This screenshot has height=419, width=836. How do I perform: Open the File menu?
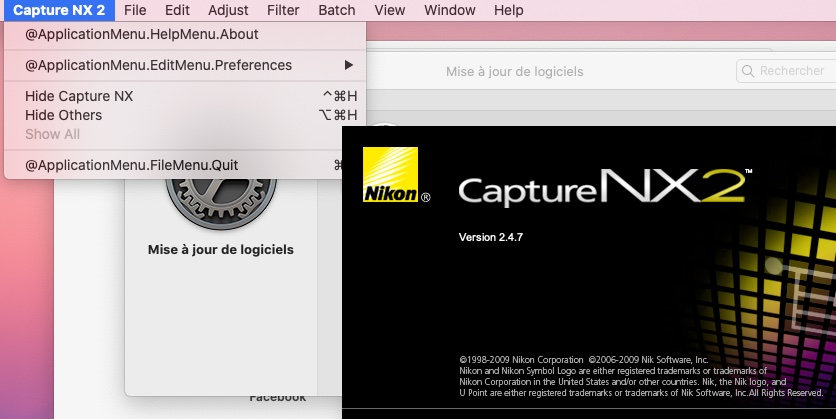point(135,10)
